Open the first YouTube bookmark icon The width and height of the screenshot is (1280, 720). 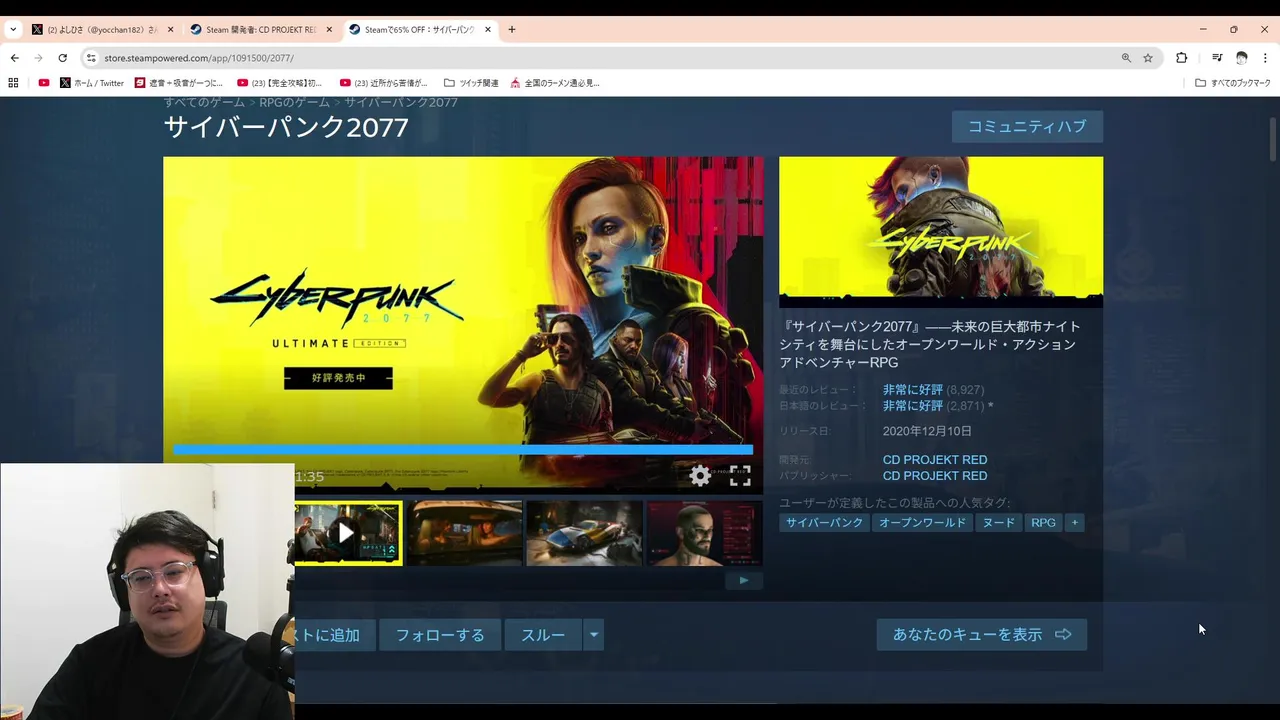(x=44, y=83)
